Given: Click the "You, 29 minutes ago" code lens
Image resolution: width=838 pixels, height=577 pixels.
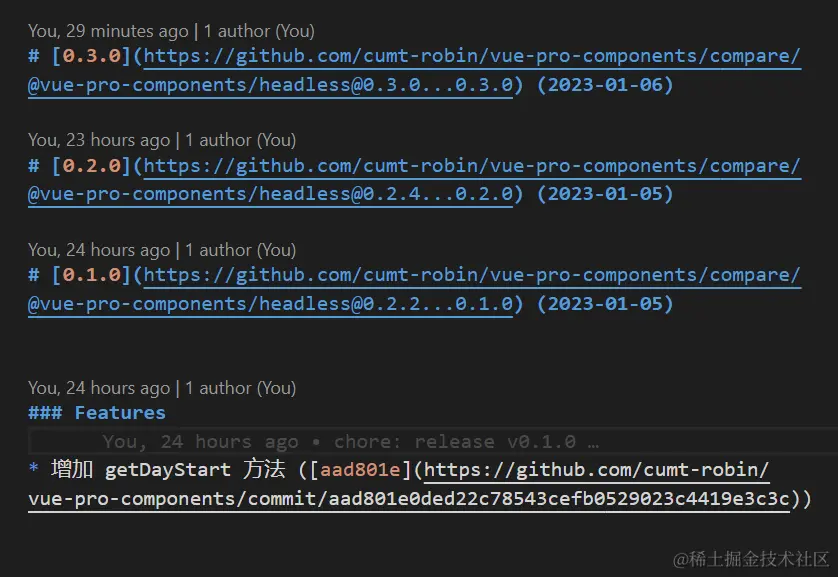Looking at the screenshot, I should [108, 31].
